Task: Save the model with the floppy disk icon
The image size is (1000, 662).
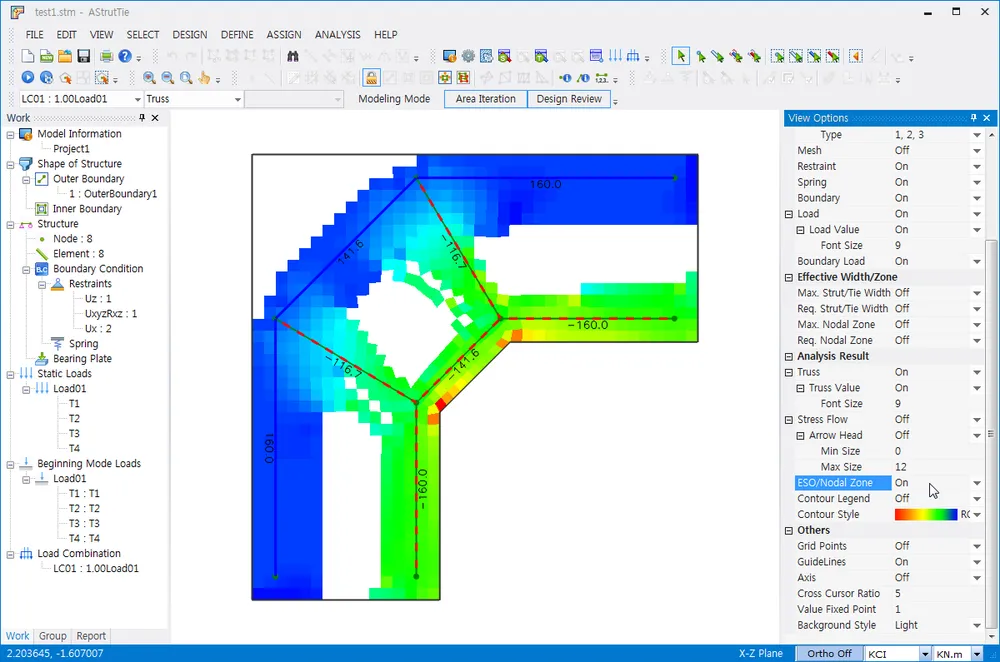Action: coord(84,56)
